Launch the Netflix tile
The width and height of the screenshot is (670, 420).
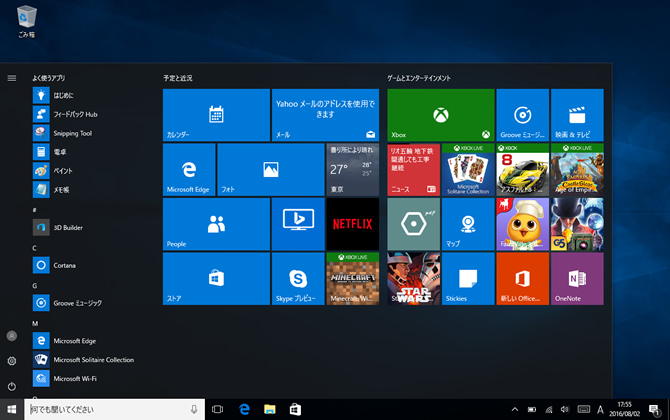(352, 223)
